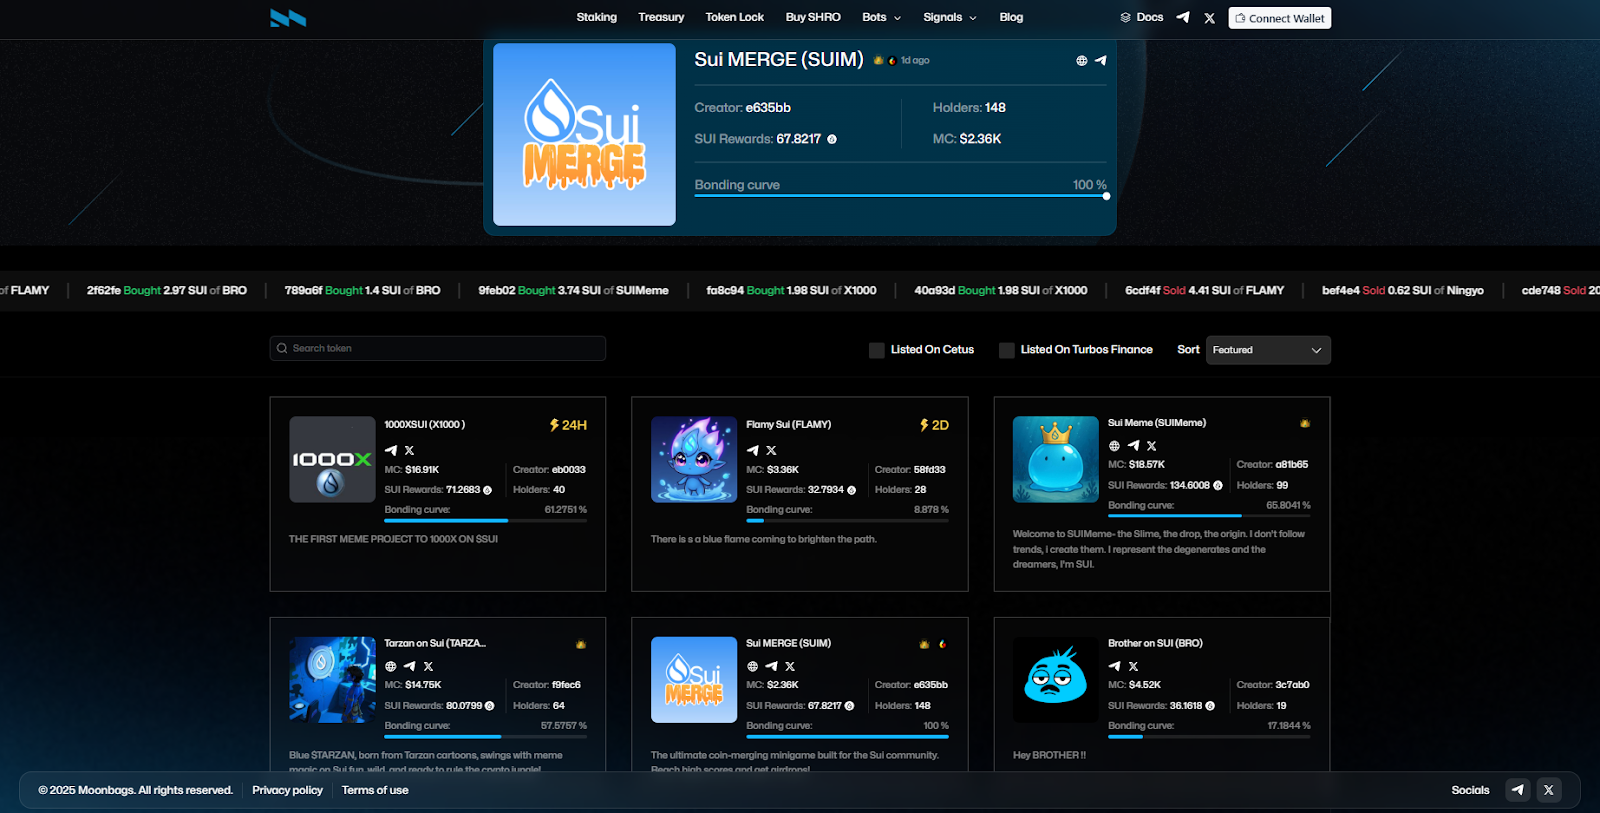This screenshot has height=813, width=1600.
Task: Click the Sui MERGE (SUIM) featured title
Action: point(779,60)
